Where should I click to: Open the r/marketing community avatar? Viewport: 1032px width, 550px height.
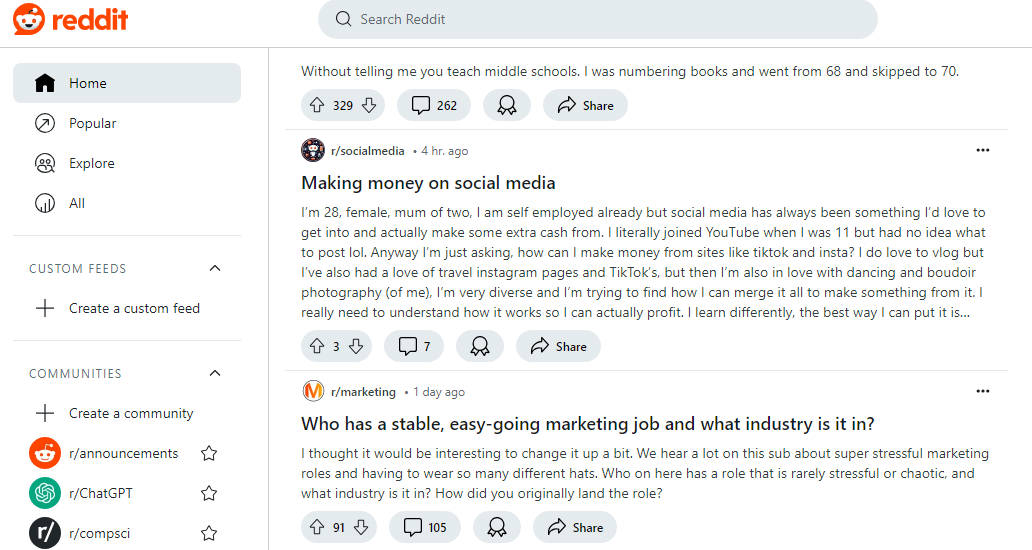313,391
